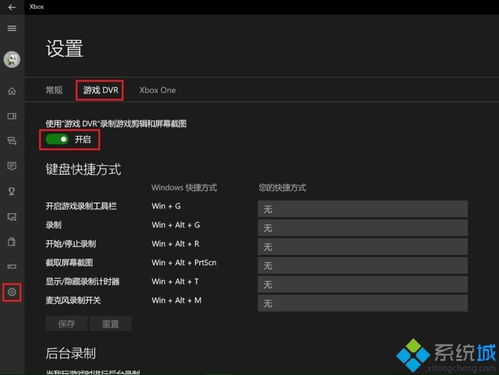Viewport: 499px width, 375px height.
Task: Open the user profile avatar
Action: coord(12,59)
